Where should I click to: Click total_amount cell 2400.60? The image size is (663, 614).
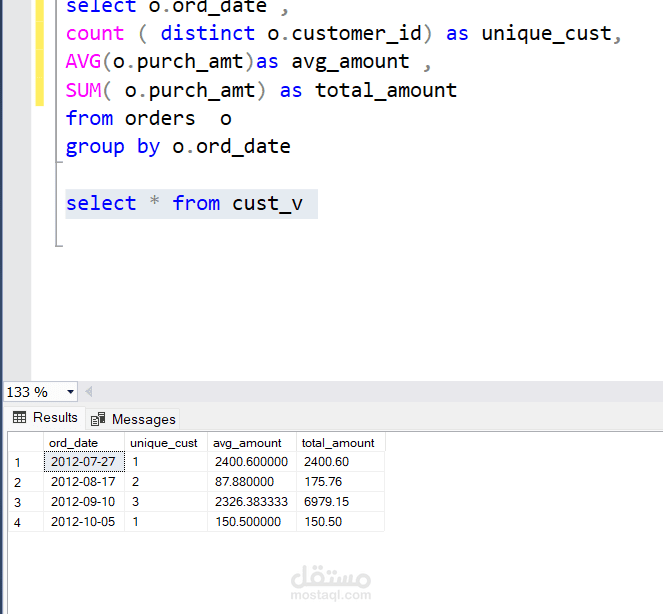(x=341, y=462)
